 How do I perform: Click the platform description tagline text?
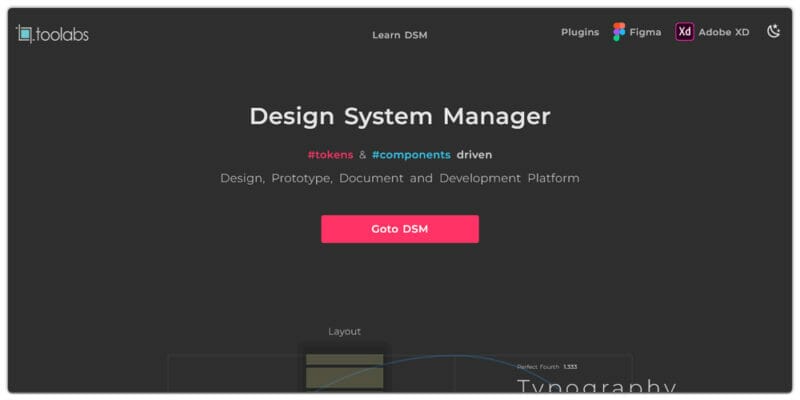pyautogui.click(x=399, y=178)
